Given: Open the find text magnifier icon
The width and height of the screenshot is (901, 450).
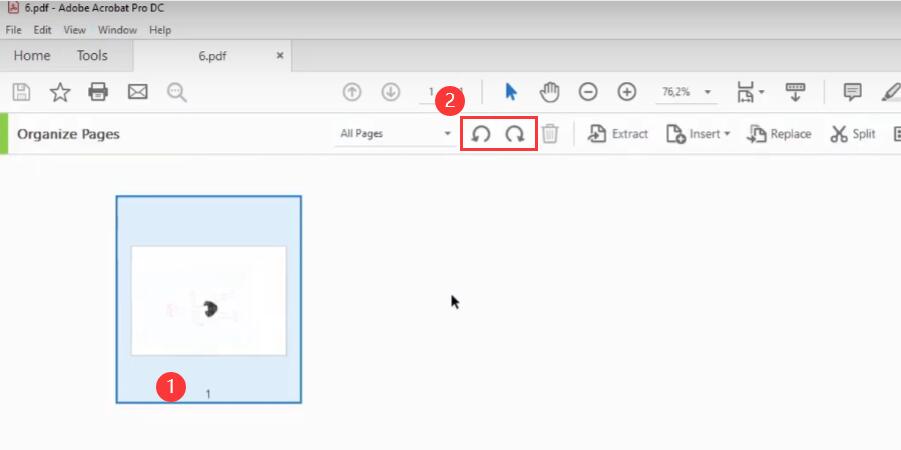Looking at the screenshot, I should click(x=177, y=93).
